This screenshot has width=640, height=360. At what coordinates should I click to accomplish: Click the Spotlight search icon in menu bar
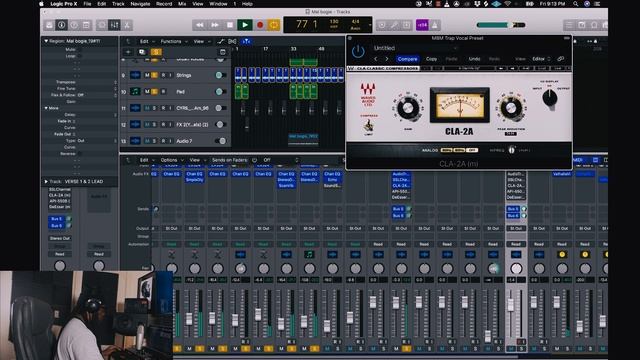576,4
